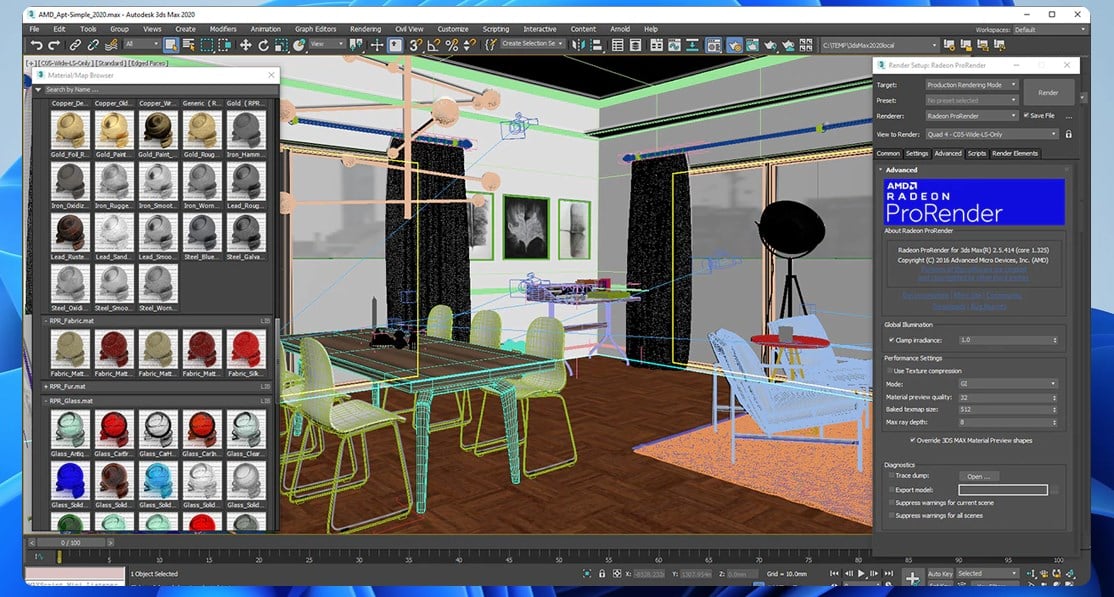The height and width of the screenshot is (597, 1114).
Task: Open the Target Production Rendering Mode dropdown
Action: pos(972,85)
